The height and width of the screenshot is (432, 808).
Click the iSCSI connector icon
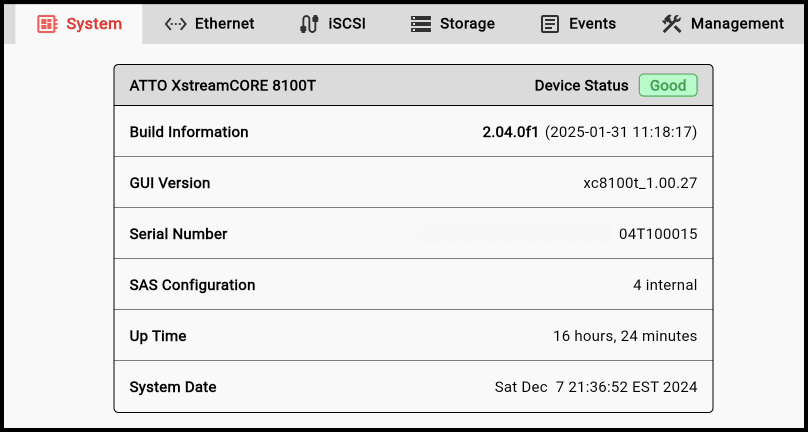[x=309, y=24]
